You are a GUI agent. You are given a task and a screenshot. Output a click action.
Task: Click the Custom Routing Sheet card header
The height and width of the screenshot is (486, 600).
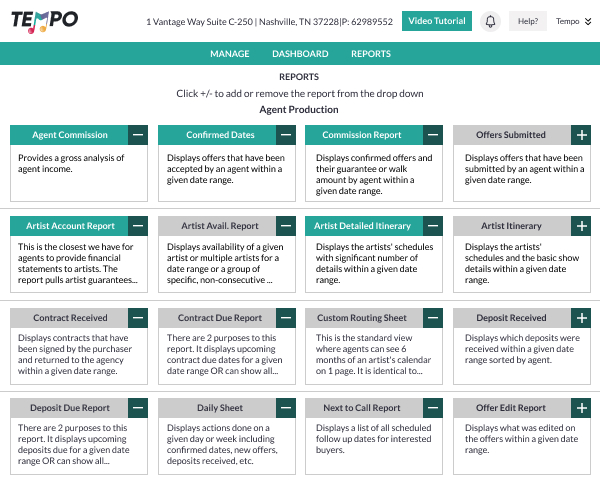click(360, 319)
